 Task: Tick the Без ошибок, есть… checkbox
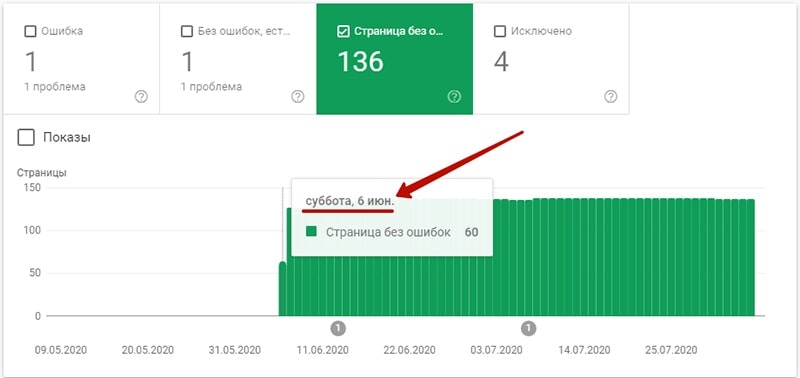point(187,32)
